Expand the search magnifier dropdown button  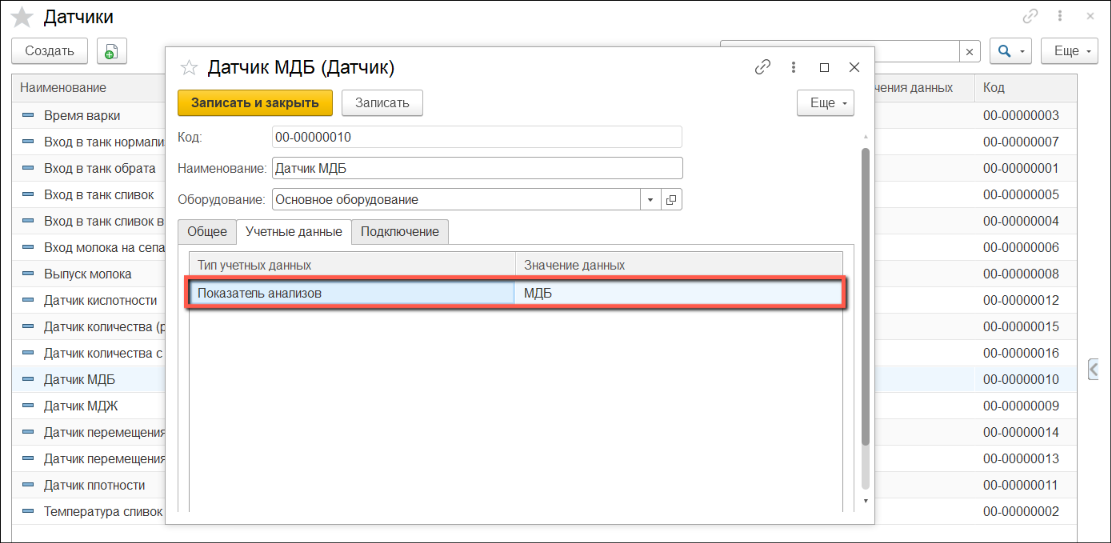[1010, 51]
